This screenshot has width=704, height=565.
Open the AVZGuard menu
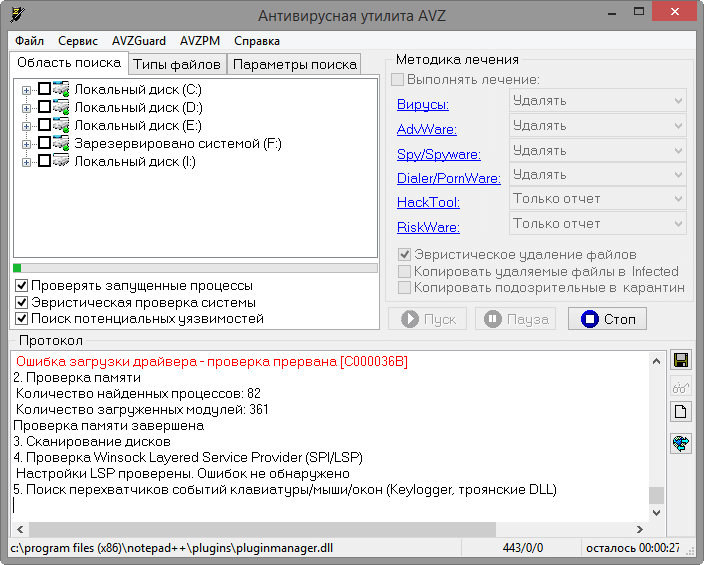[139, 41]
